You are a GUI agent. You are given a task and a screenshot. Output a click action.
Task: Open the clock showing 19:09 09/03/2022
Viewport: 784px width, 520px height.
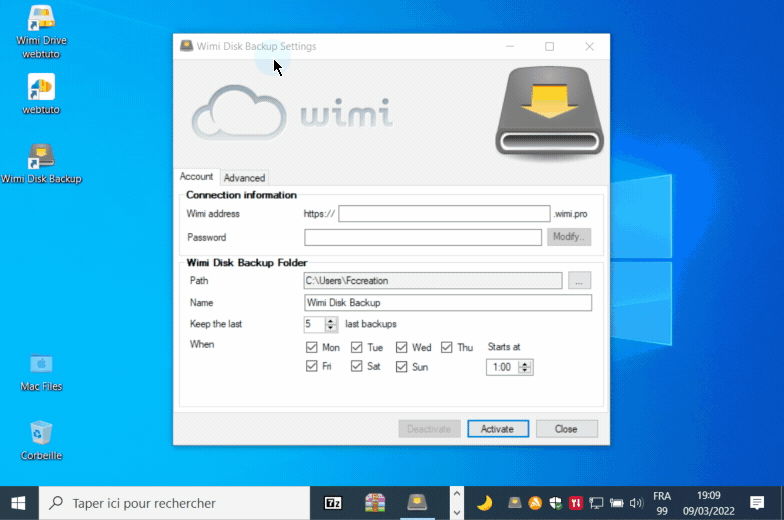[709, 503]
